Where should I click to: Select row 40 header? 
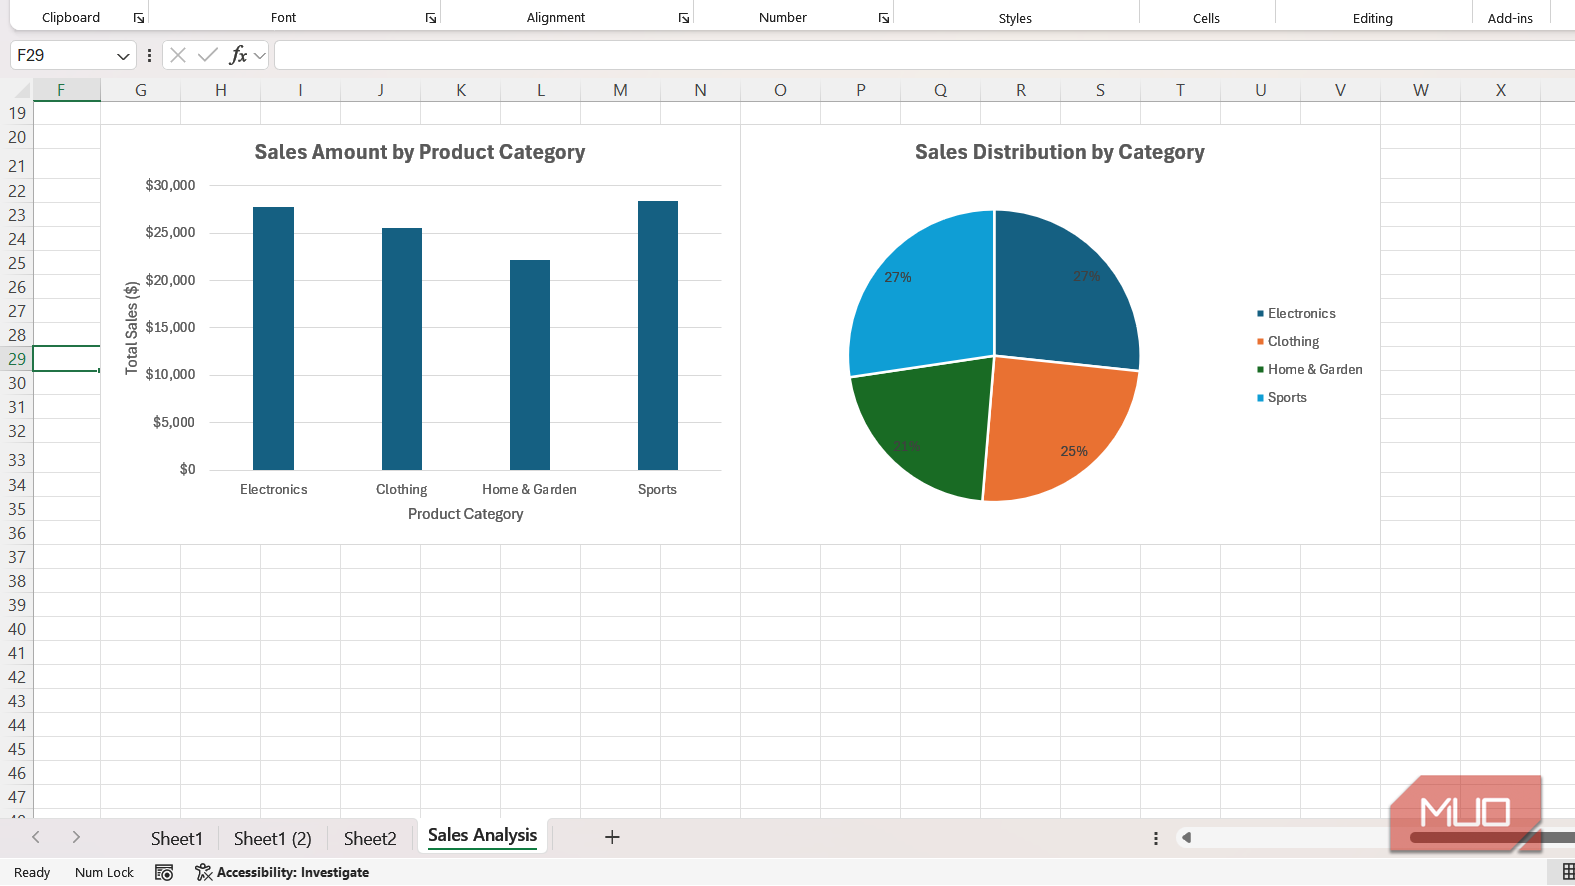(x=17, y=629)
